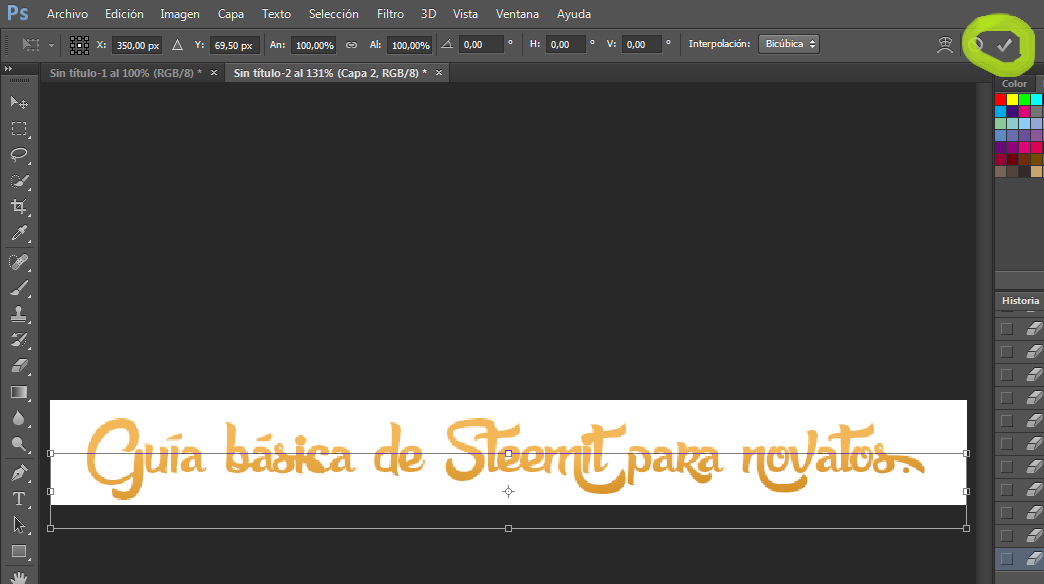
Task: Select the Path Selection arrow tool
Action: tap(19, 525)
